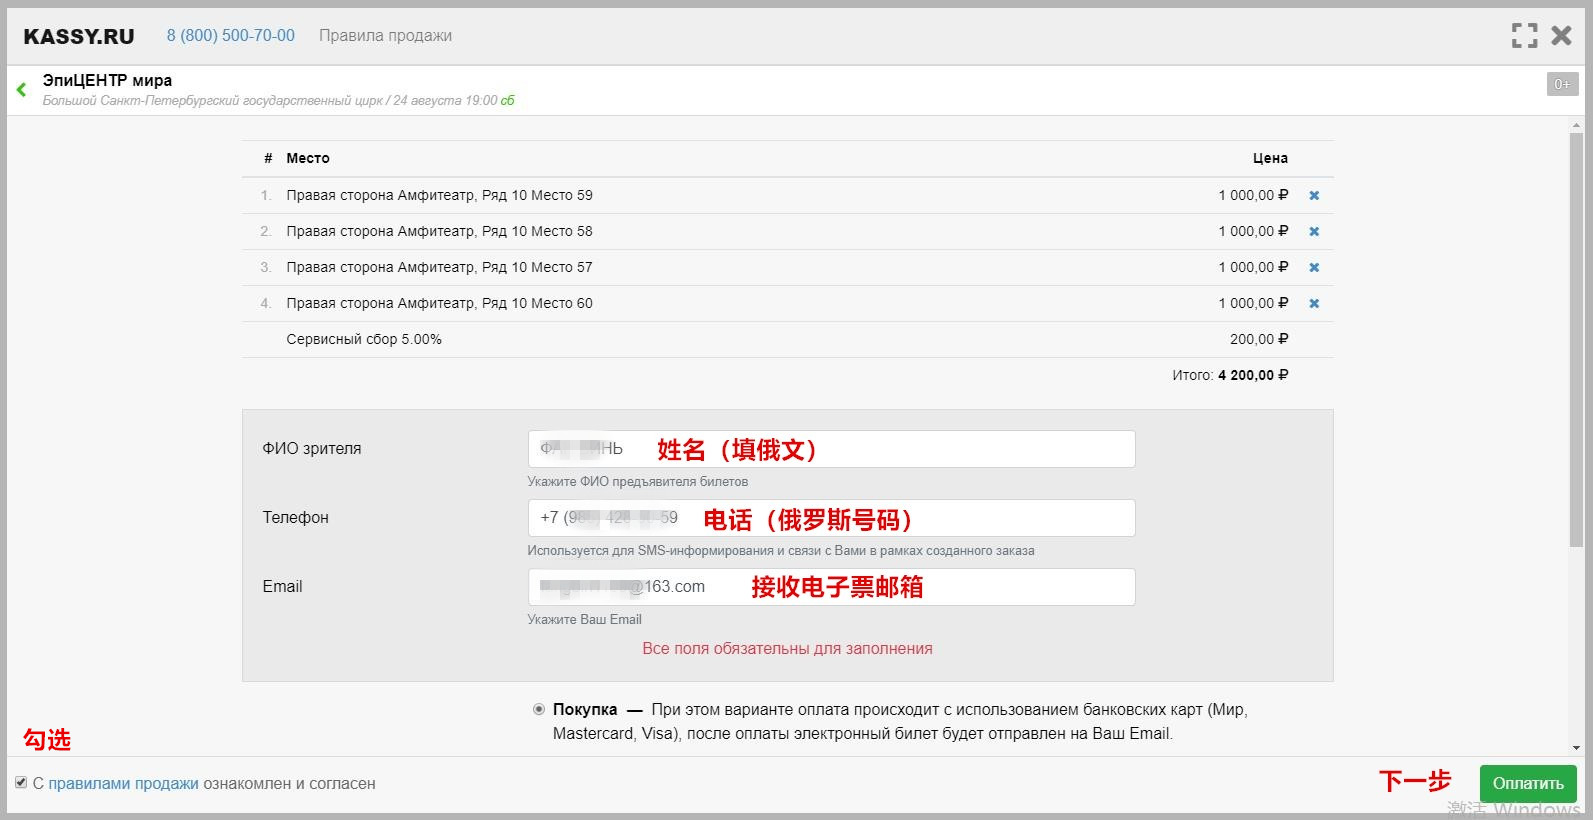Click venue and date subtitle text
Viewport: 1593px width, 820px height.
pos(278,101)
